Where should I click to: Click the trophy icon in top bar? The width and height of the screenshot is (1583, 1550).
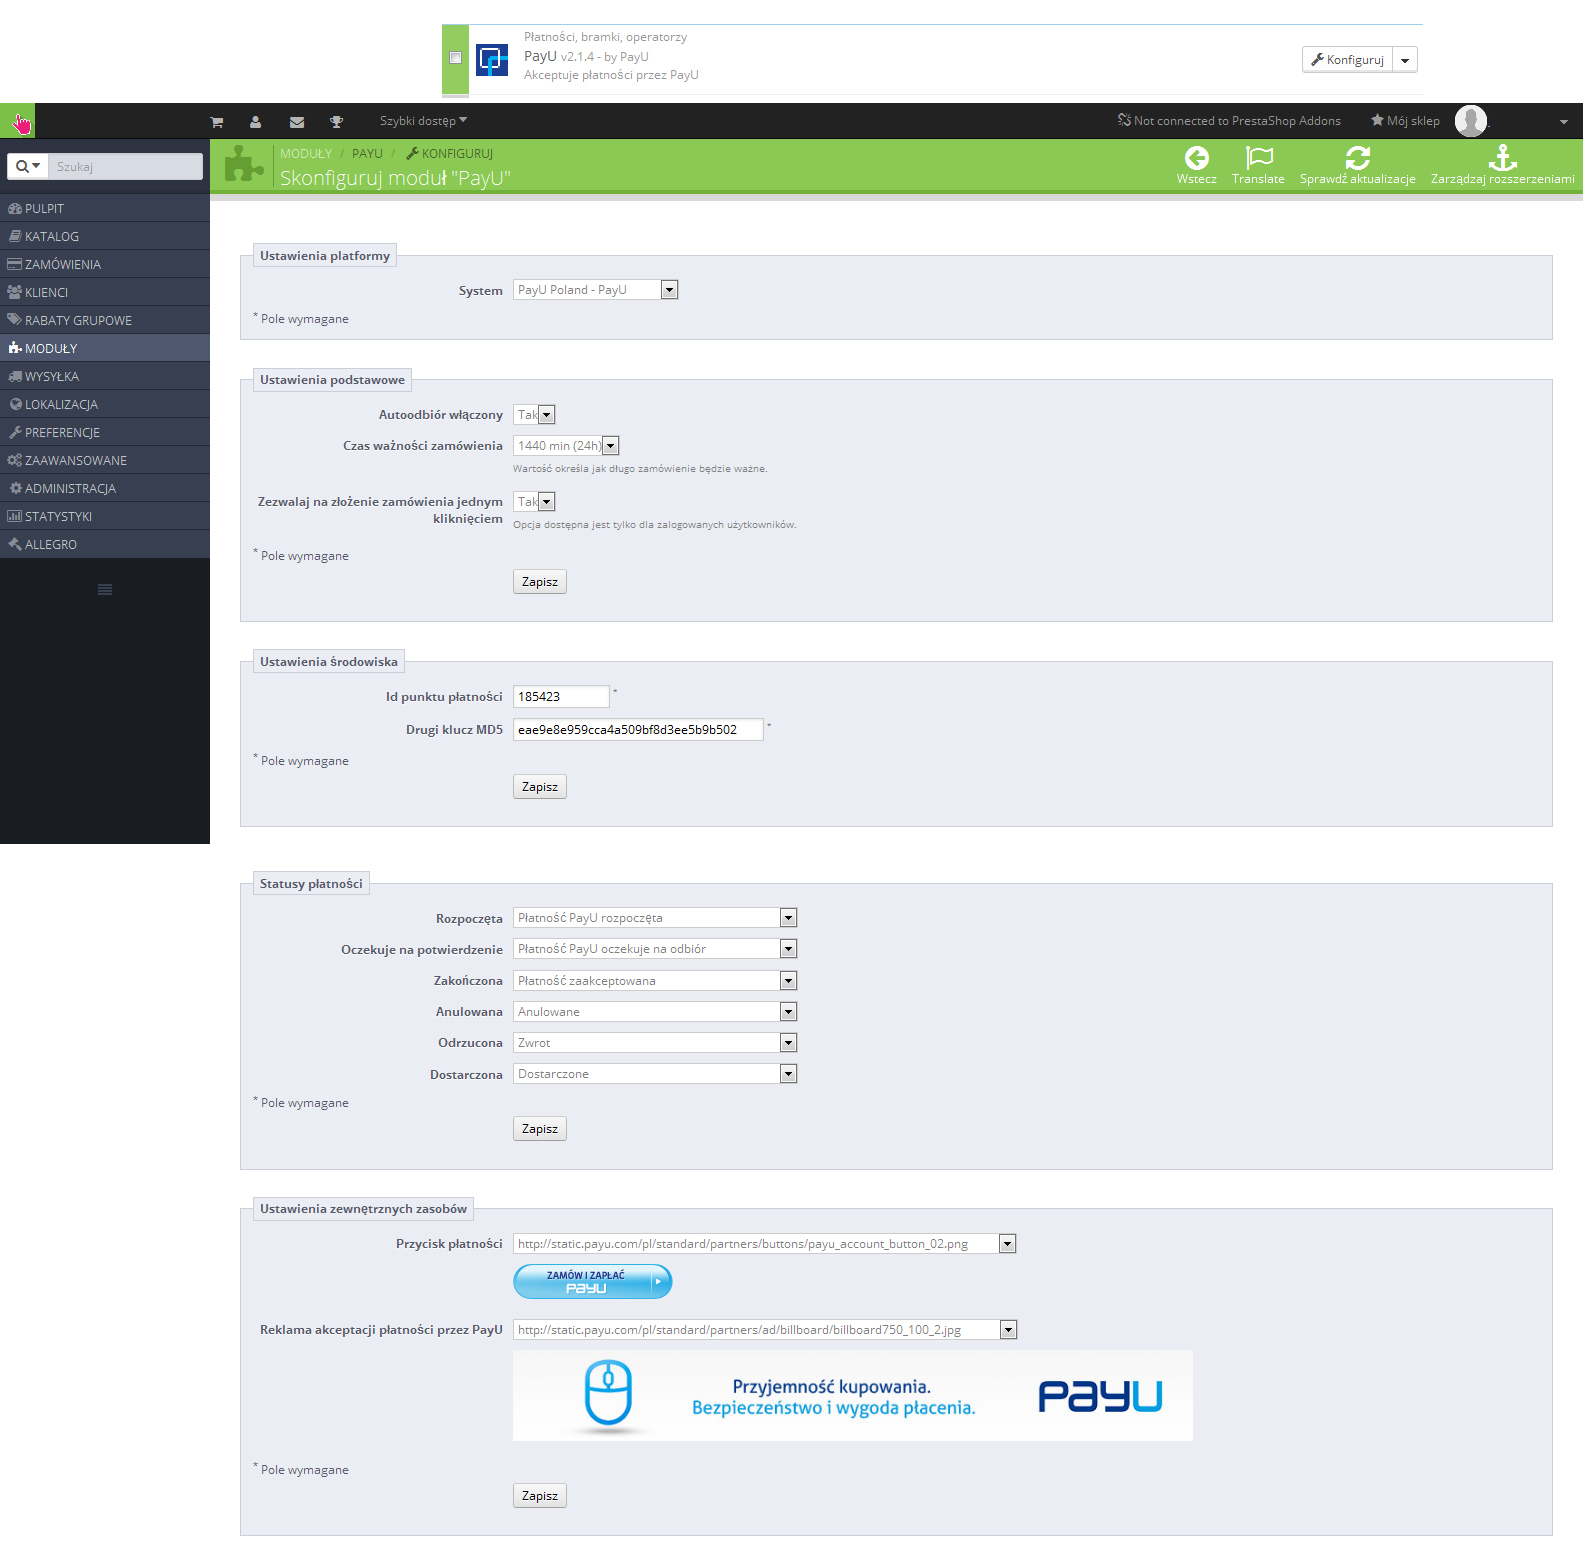click(x=337, y=122)
